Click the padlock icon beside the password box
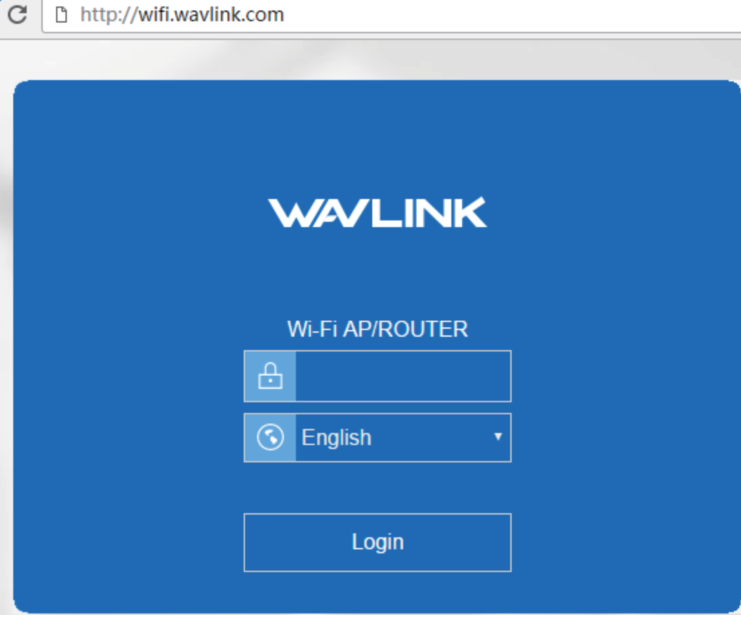 point(270,376)
